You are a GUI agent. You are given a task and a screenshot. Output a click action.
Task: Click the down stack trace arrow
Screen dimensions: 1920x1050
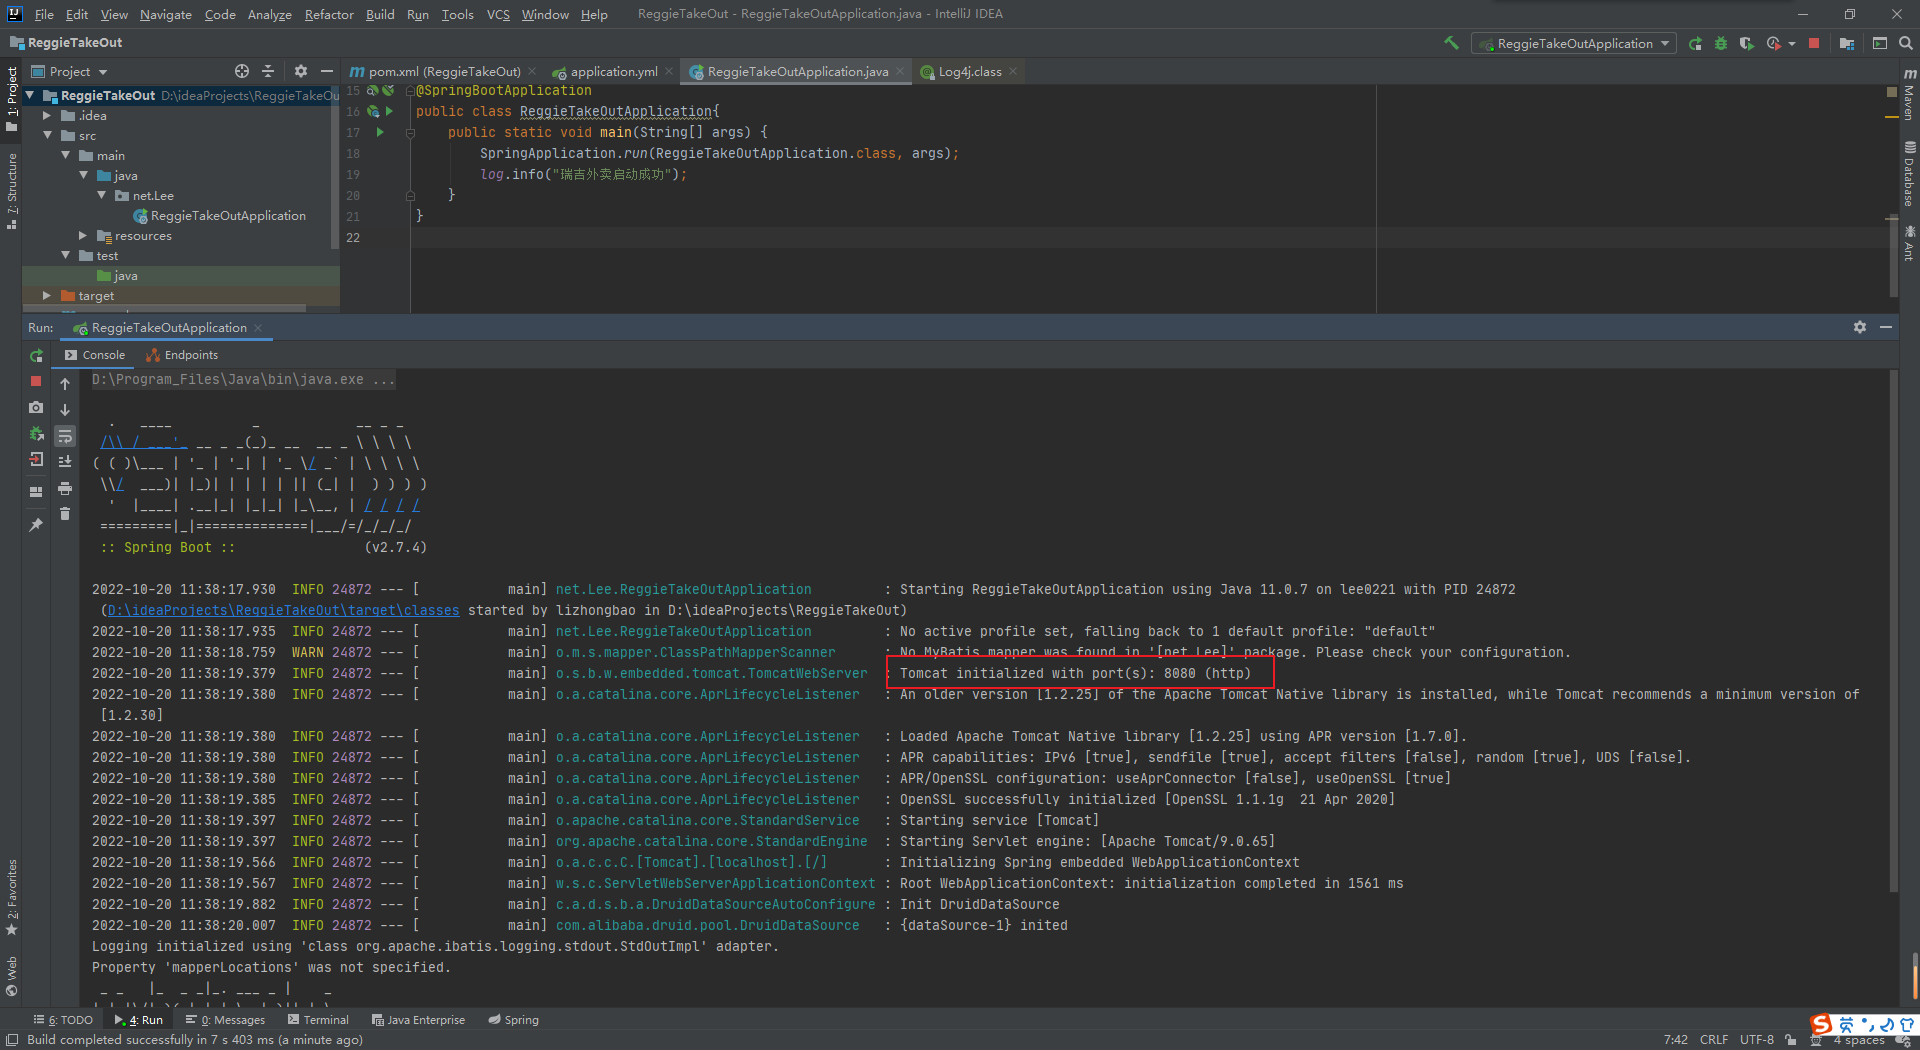click(65, 410)
